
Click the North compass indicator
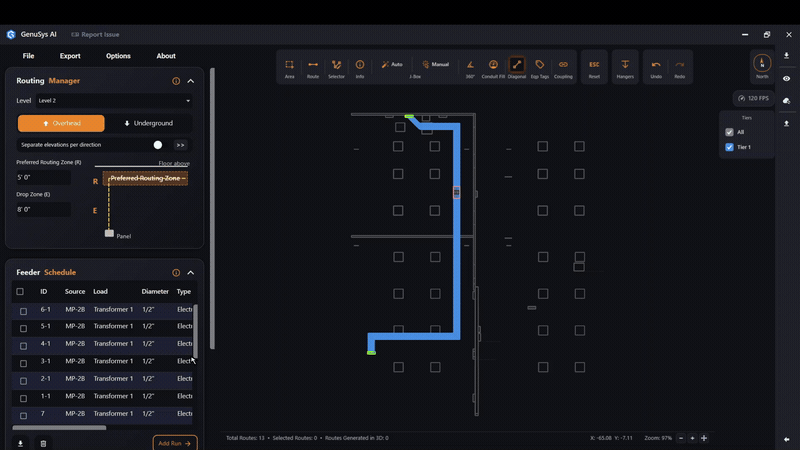tap(762, 65)
